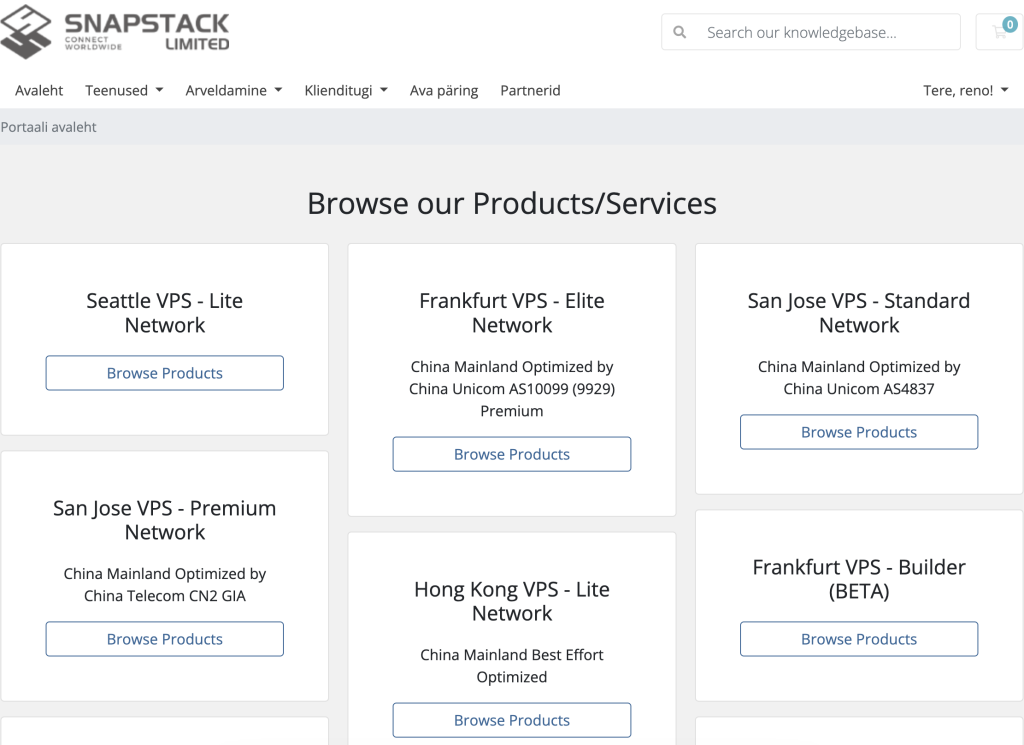Focus the knowledgebase search field
Viewport: 1024px width, 745px height.
(x=811, y=32)
